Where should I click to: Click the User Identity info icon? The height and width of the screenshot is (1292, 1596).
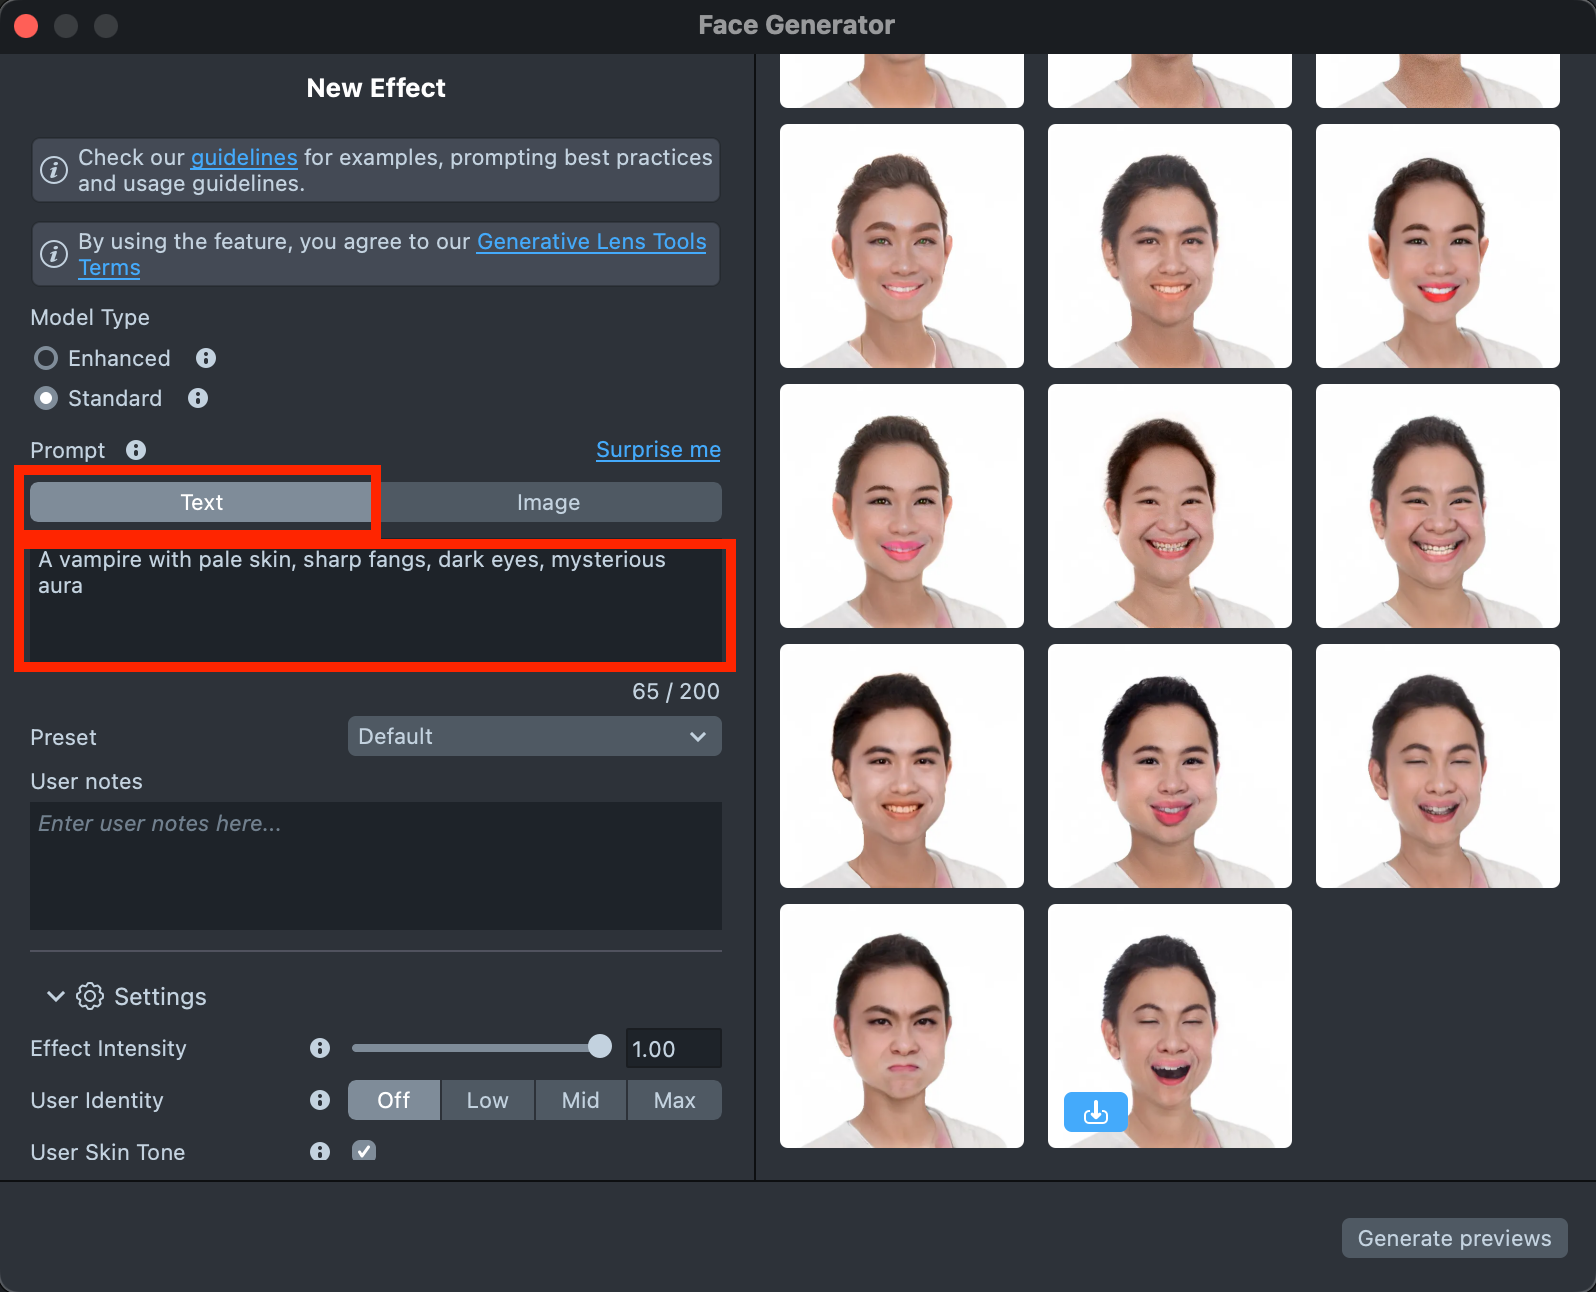[x=320, y=1100]
